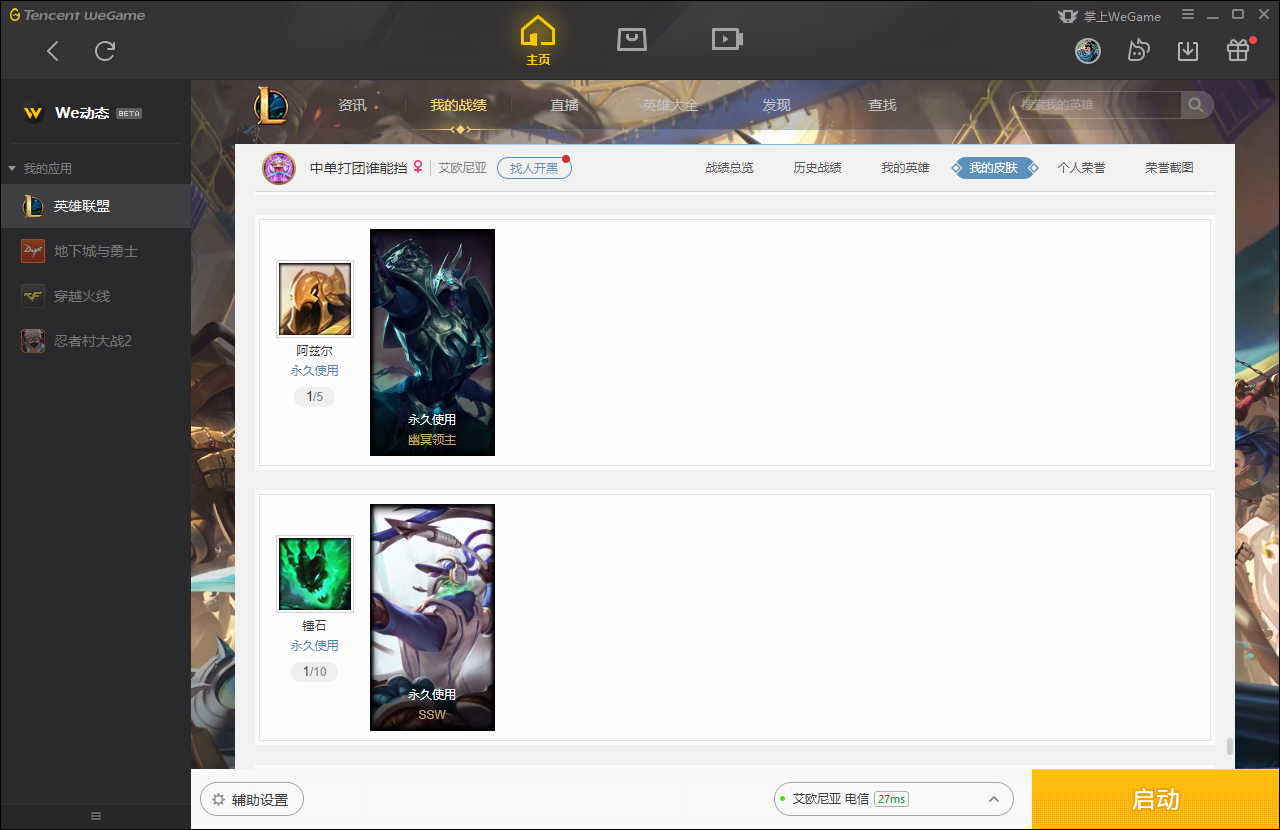
Task: Refresh the current page
Action: (x=105, y=51)
